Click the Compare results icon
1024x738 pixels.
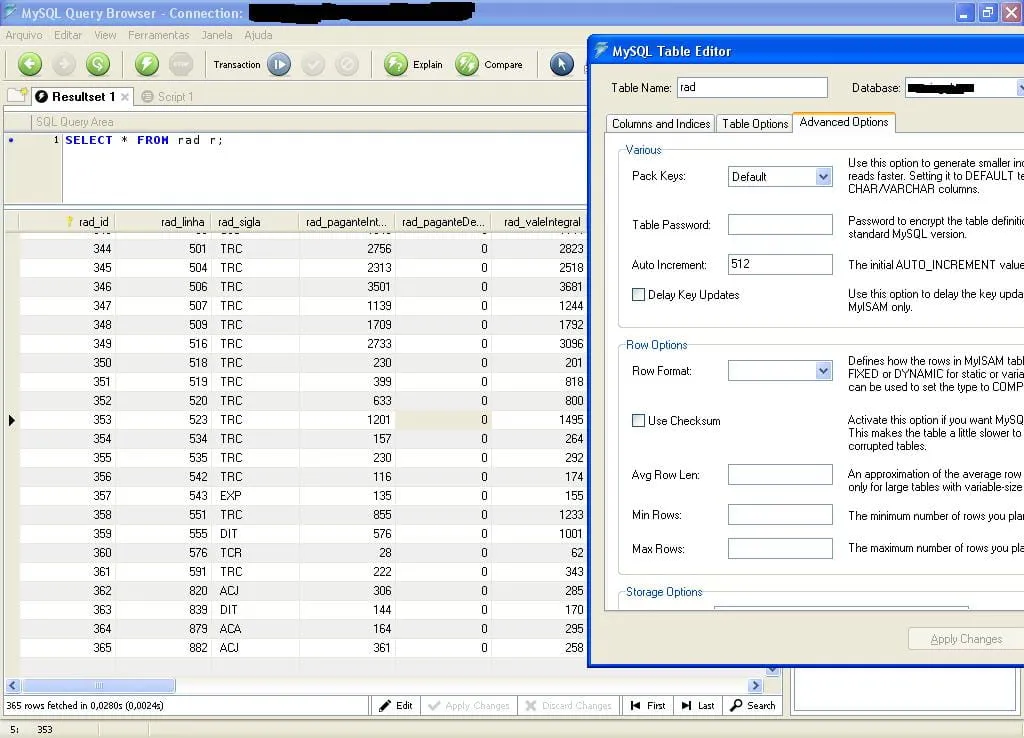click(467, 64)
